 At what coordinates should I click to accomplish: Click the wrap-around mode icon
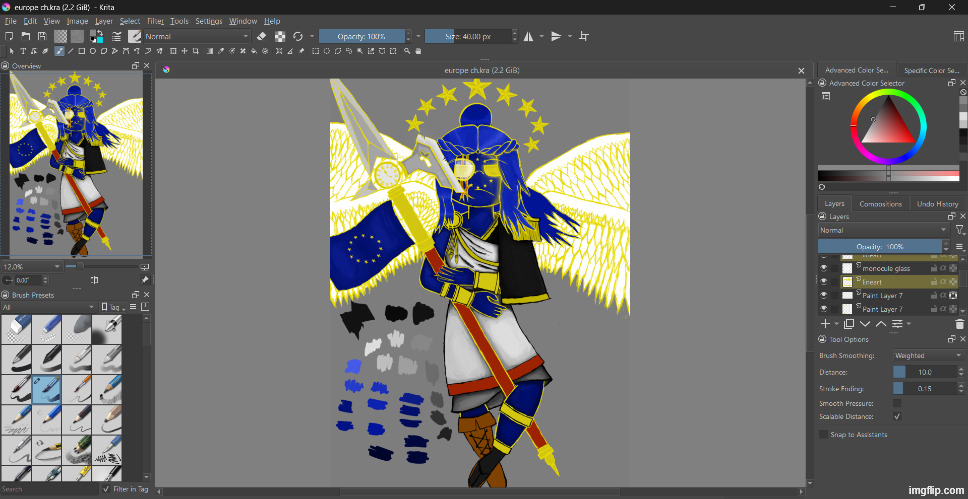coord(584,36)
